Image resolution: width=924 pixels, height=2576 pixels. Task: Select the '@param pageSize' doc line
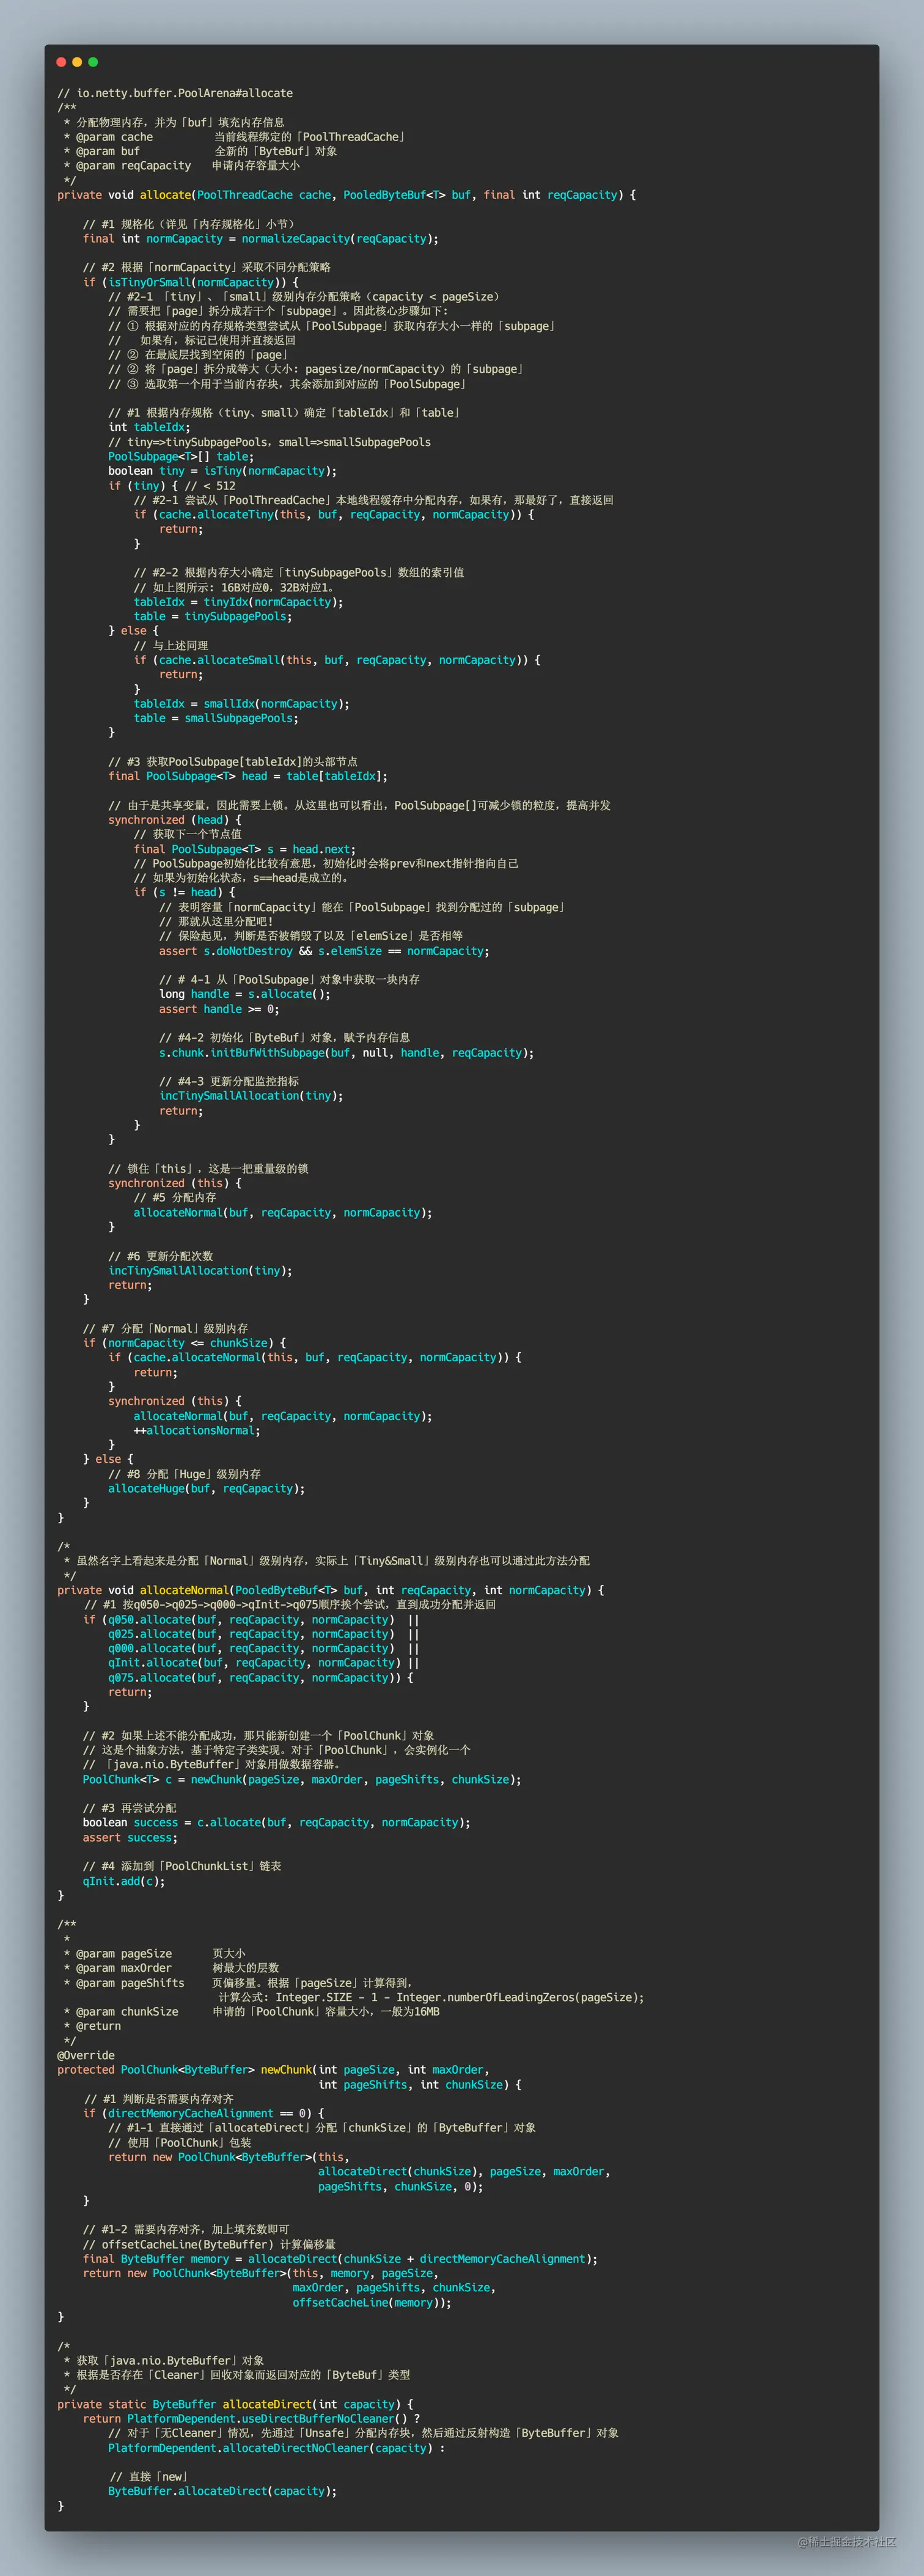154,1953
